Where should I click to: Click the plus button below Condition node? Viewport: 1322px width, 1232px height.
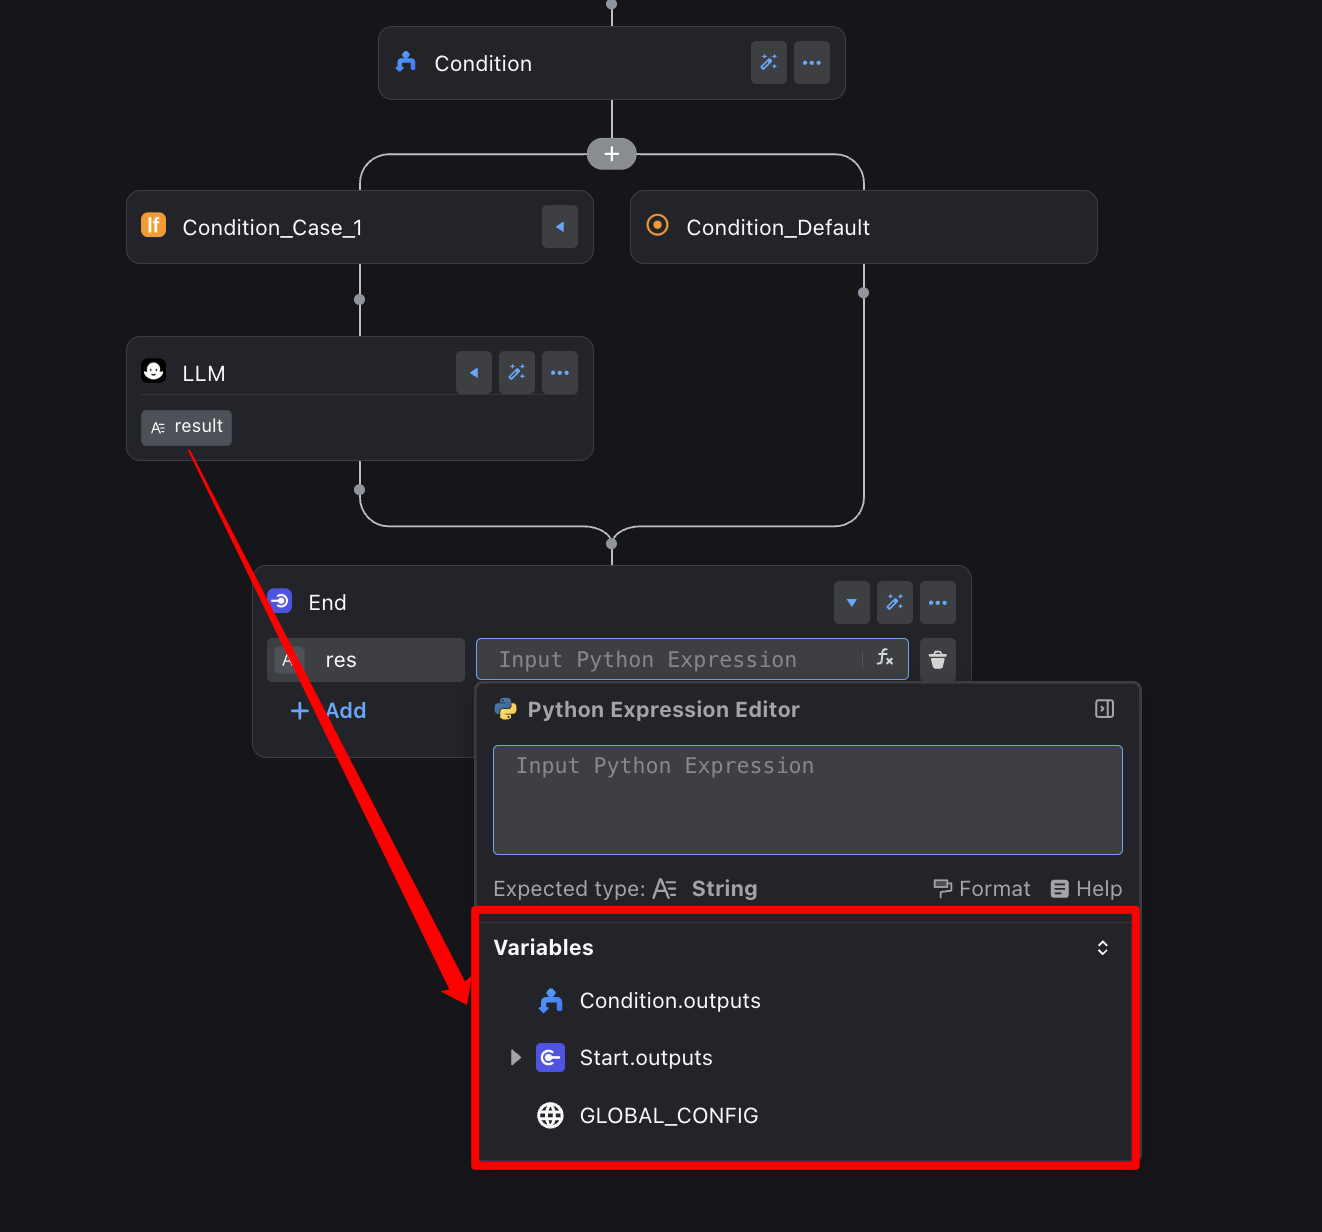(611, 154)
